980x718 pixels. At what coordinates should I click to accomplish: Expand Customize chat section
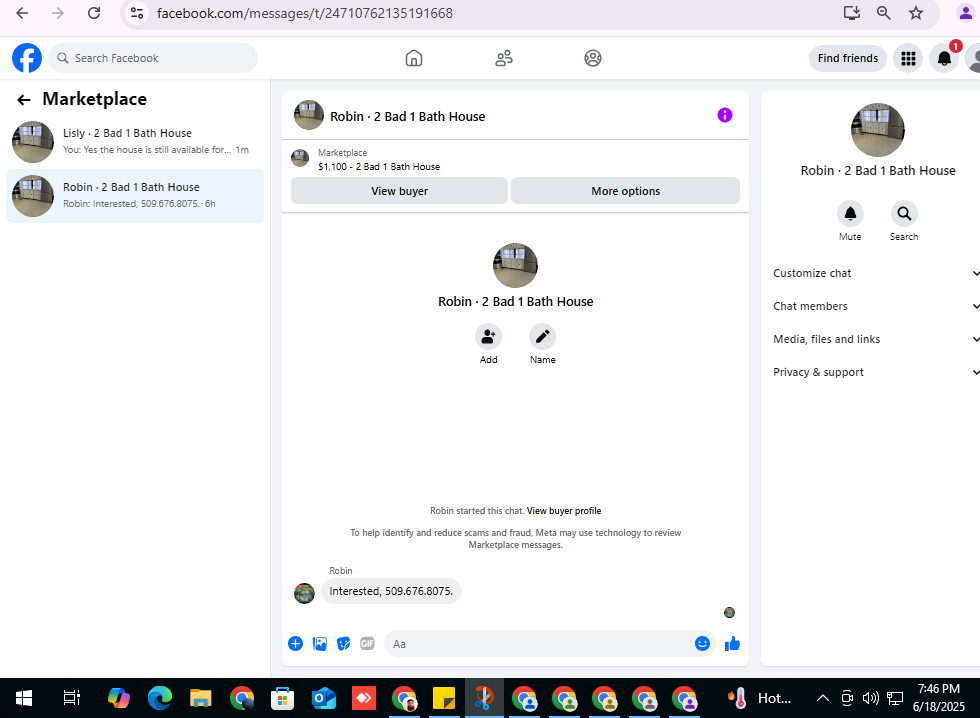(x=876, y=273)
